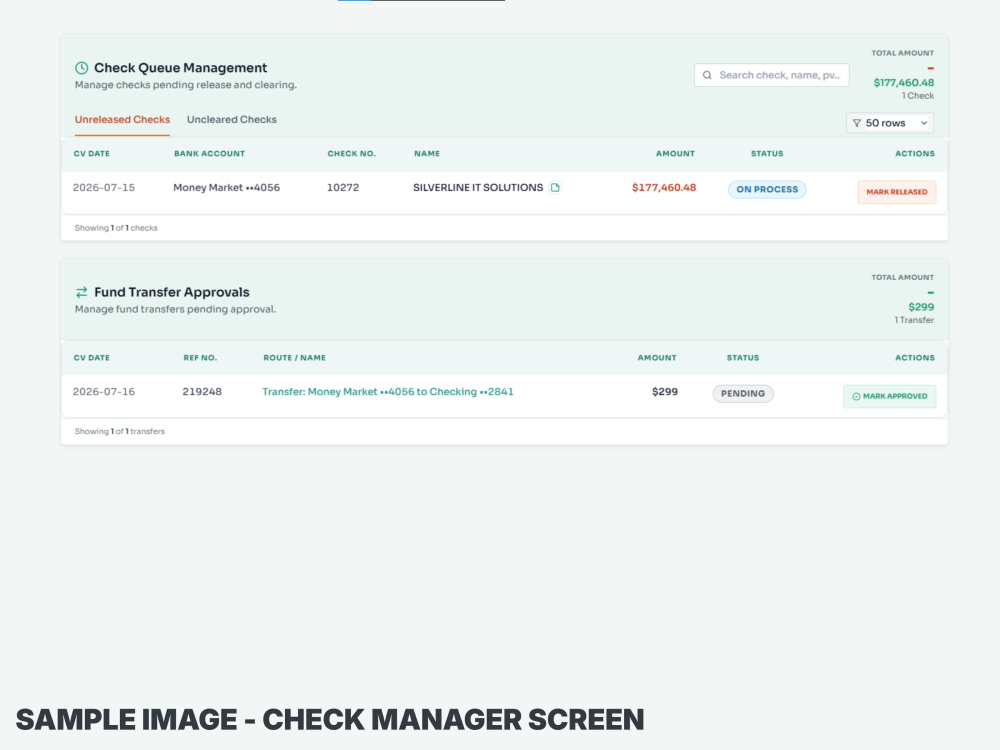Click the red $177,460.48 row amount
The width and height of the screenshot is (1000, 750).
coord(664,188)
